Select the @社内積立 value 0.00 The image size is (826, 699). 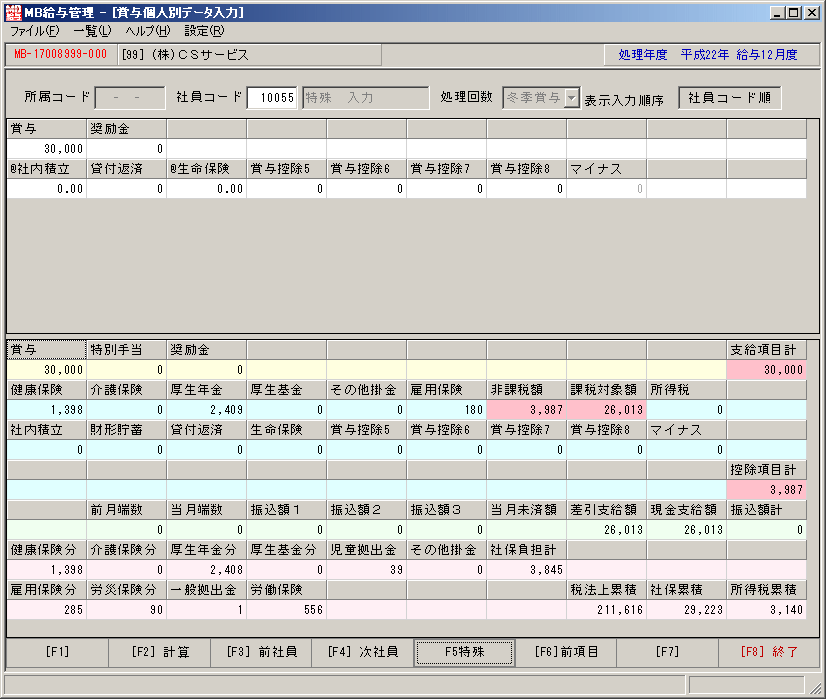click(46, 189)
